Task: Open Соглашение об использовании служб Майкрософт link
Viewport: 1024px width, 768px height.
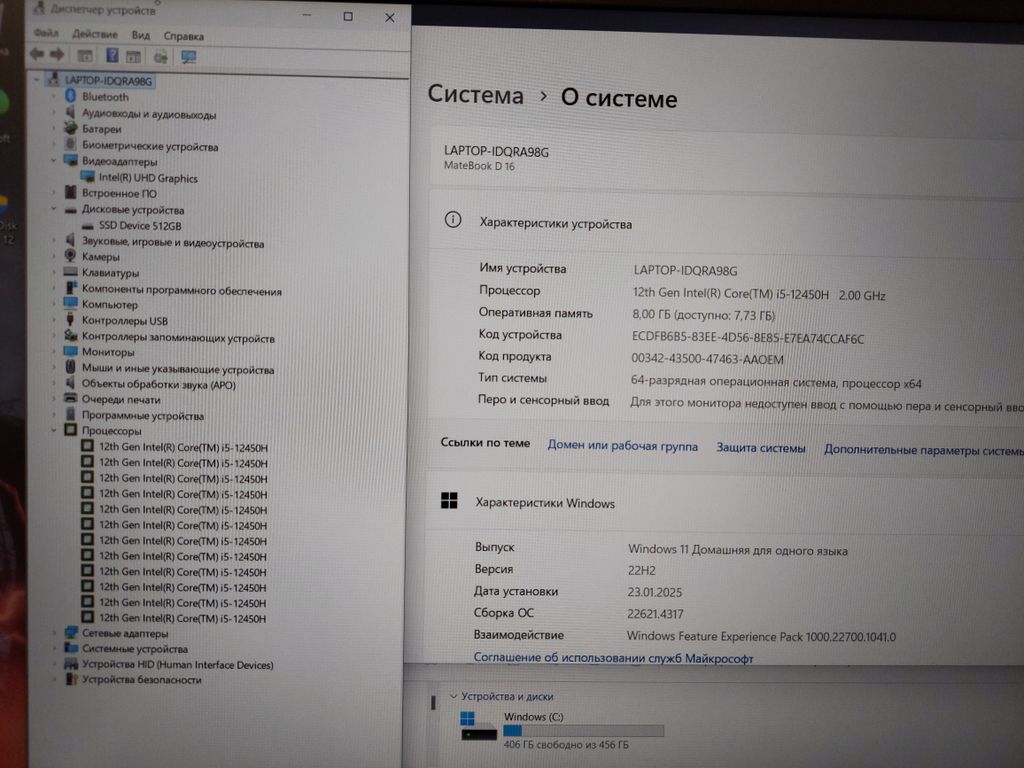Action: [x=613, y=658]
